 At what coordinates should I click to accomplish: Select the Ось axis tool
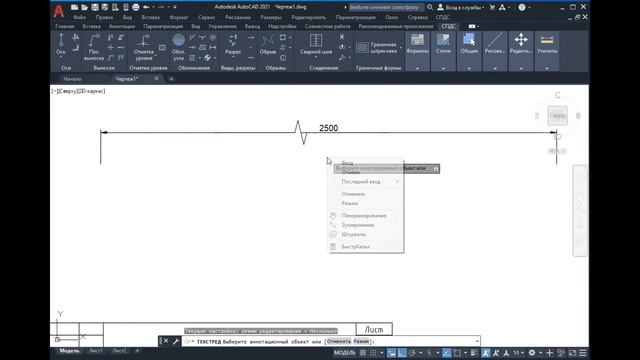pyautogui.click(x=61, y=44)
